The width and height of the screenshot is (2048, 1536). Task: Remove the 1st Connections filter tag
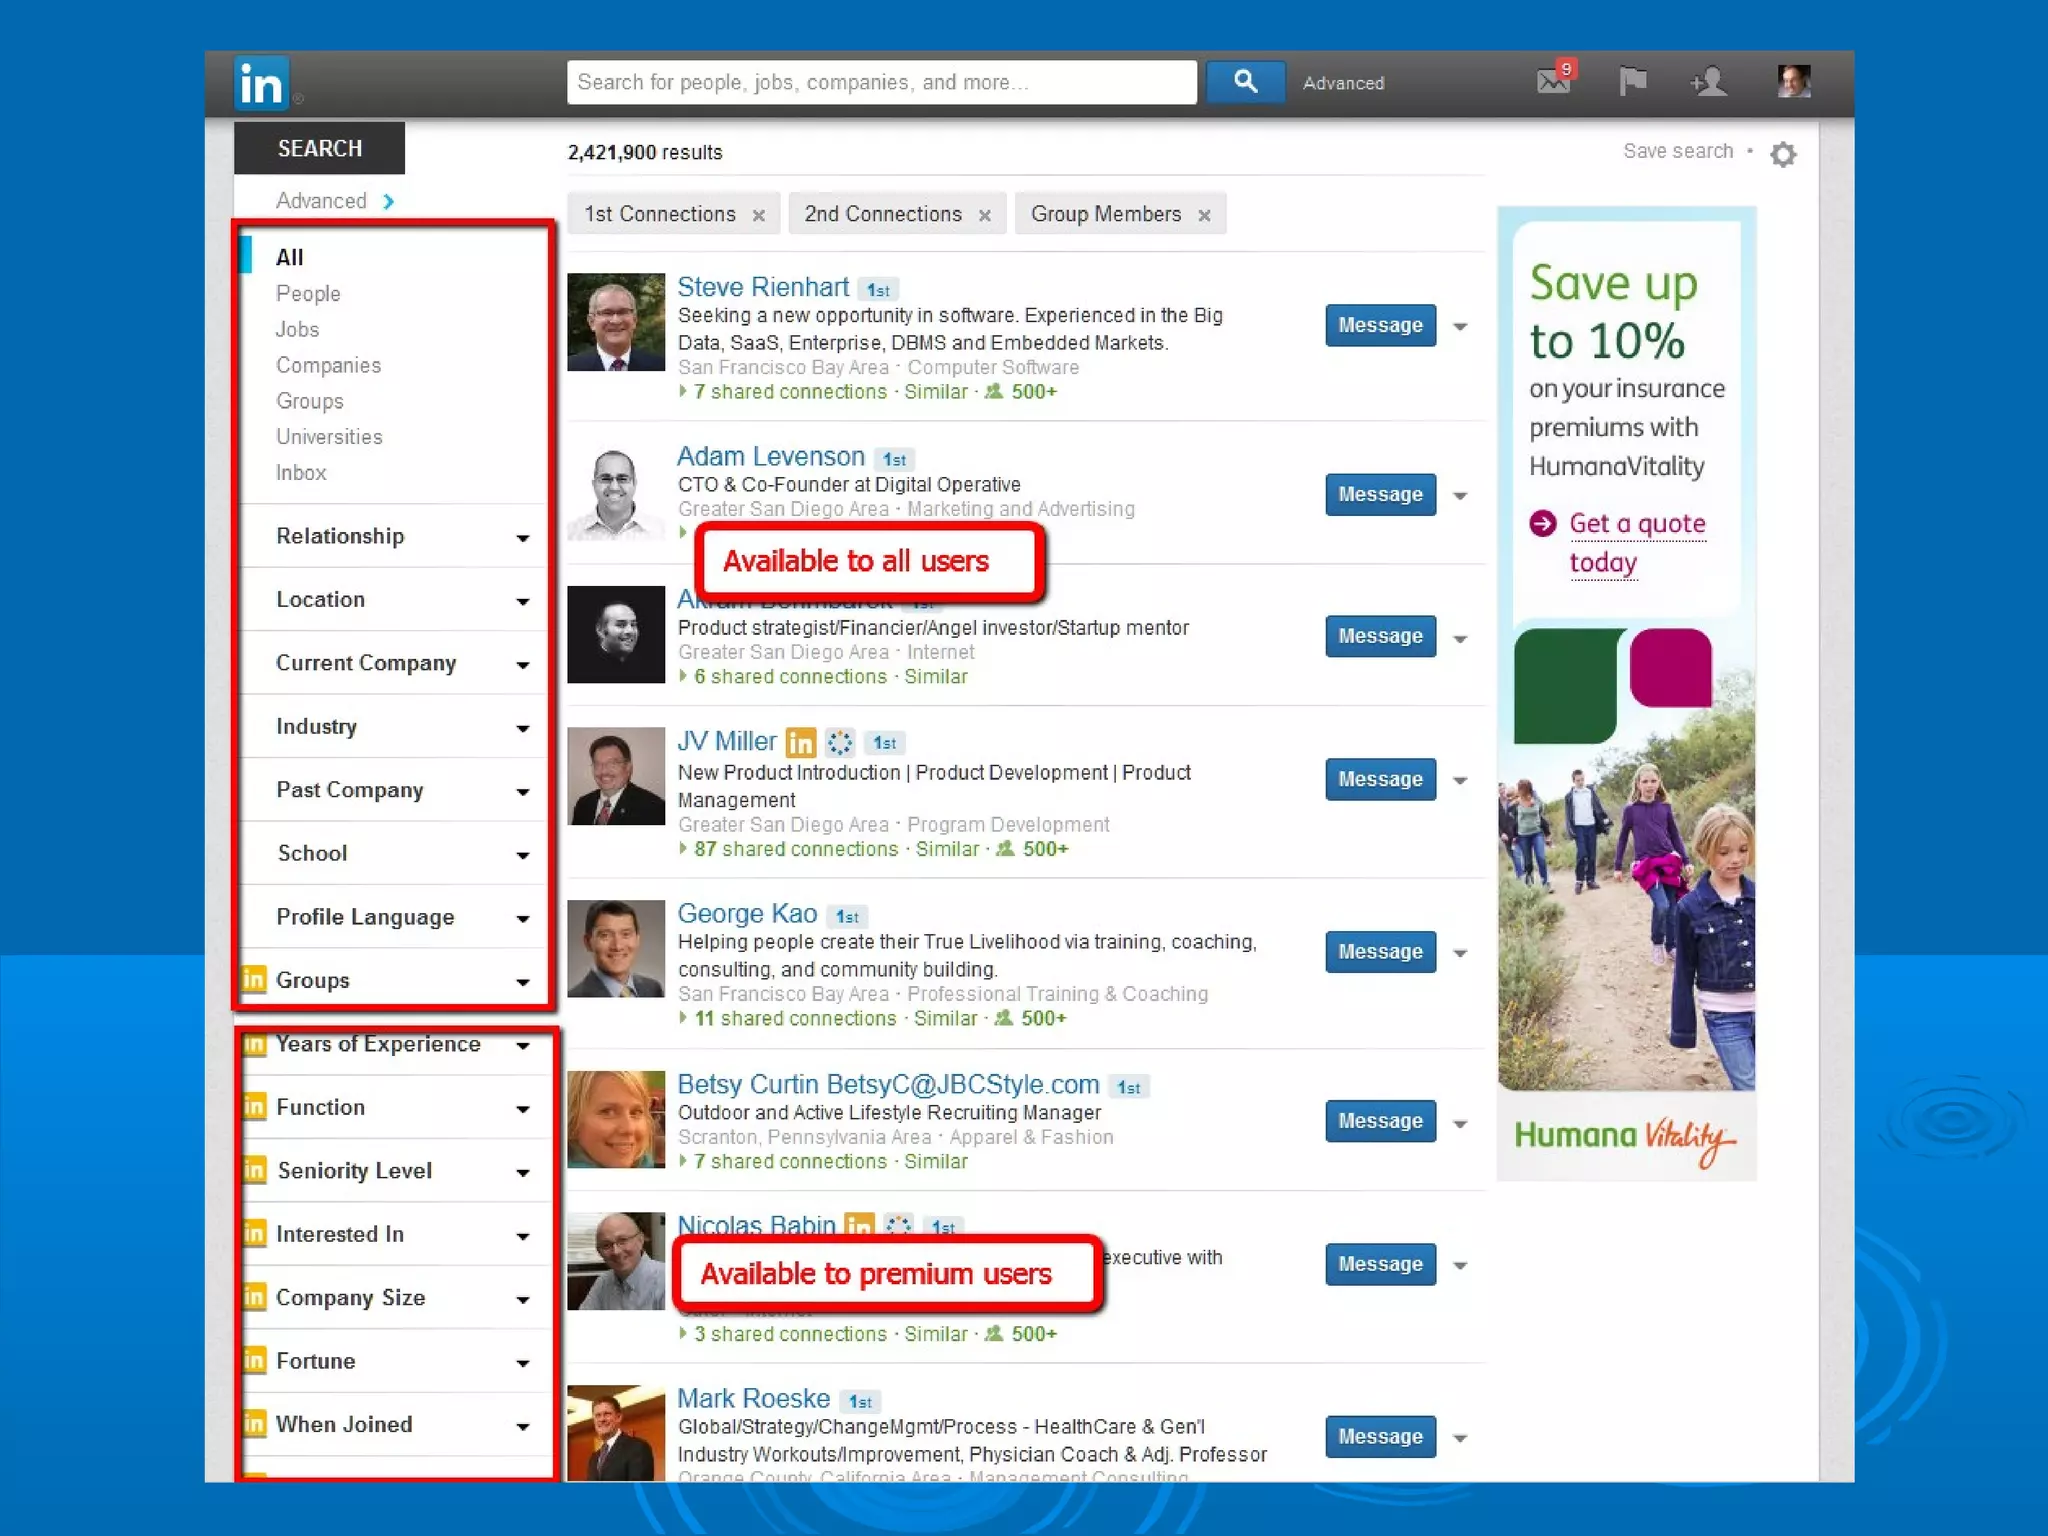[x=759, y=215]
